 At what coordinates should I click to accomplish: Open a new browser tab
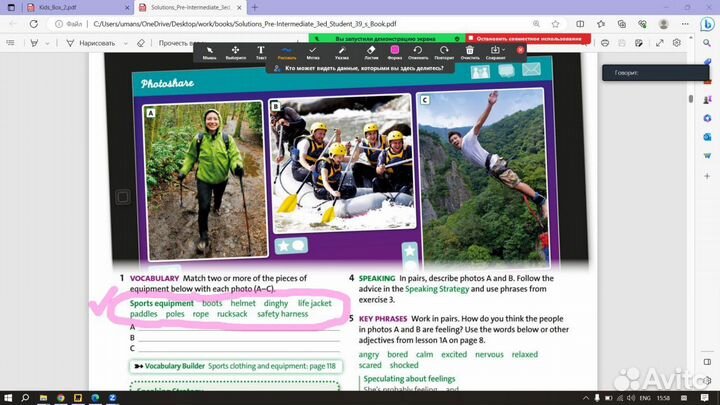pos(255,7)
